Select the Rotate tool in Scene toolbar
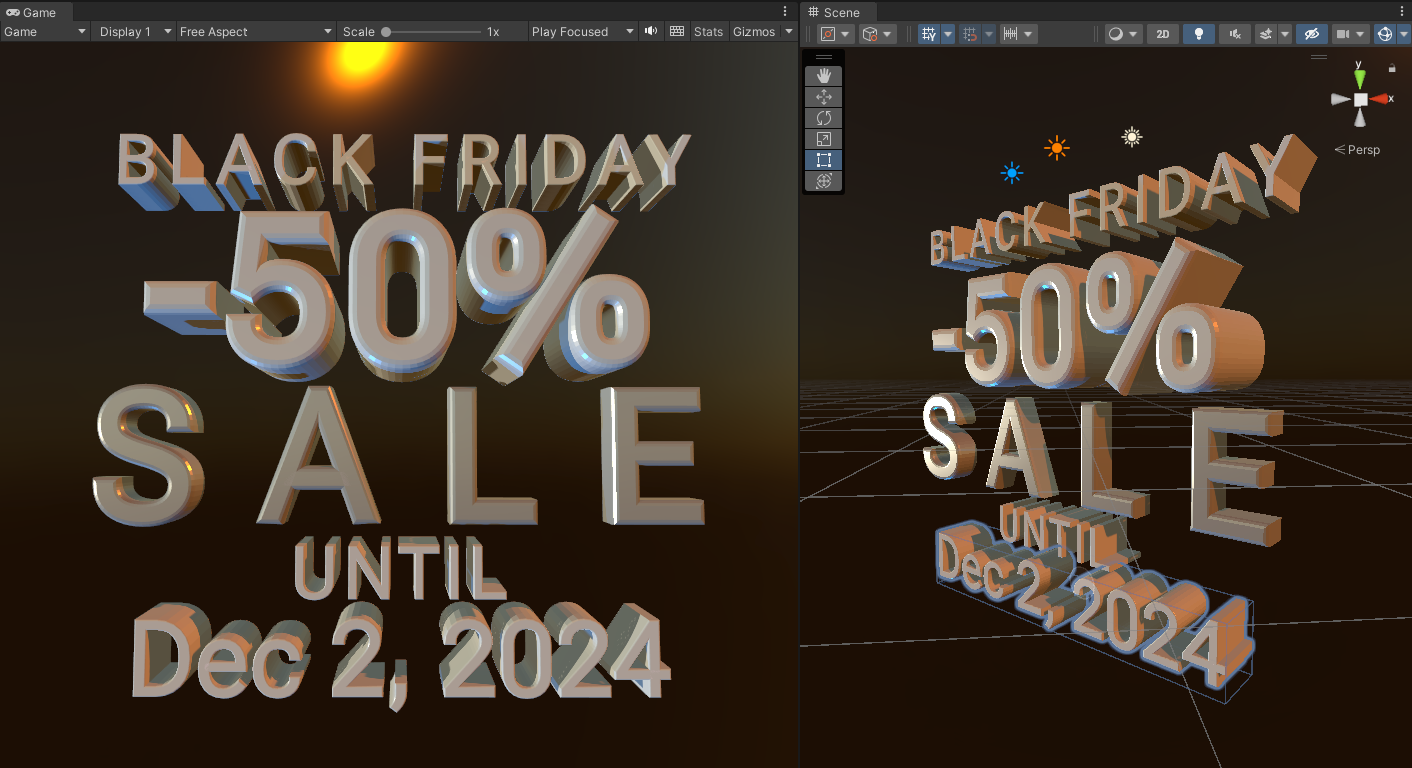 click(x=824, y=118)
